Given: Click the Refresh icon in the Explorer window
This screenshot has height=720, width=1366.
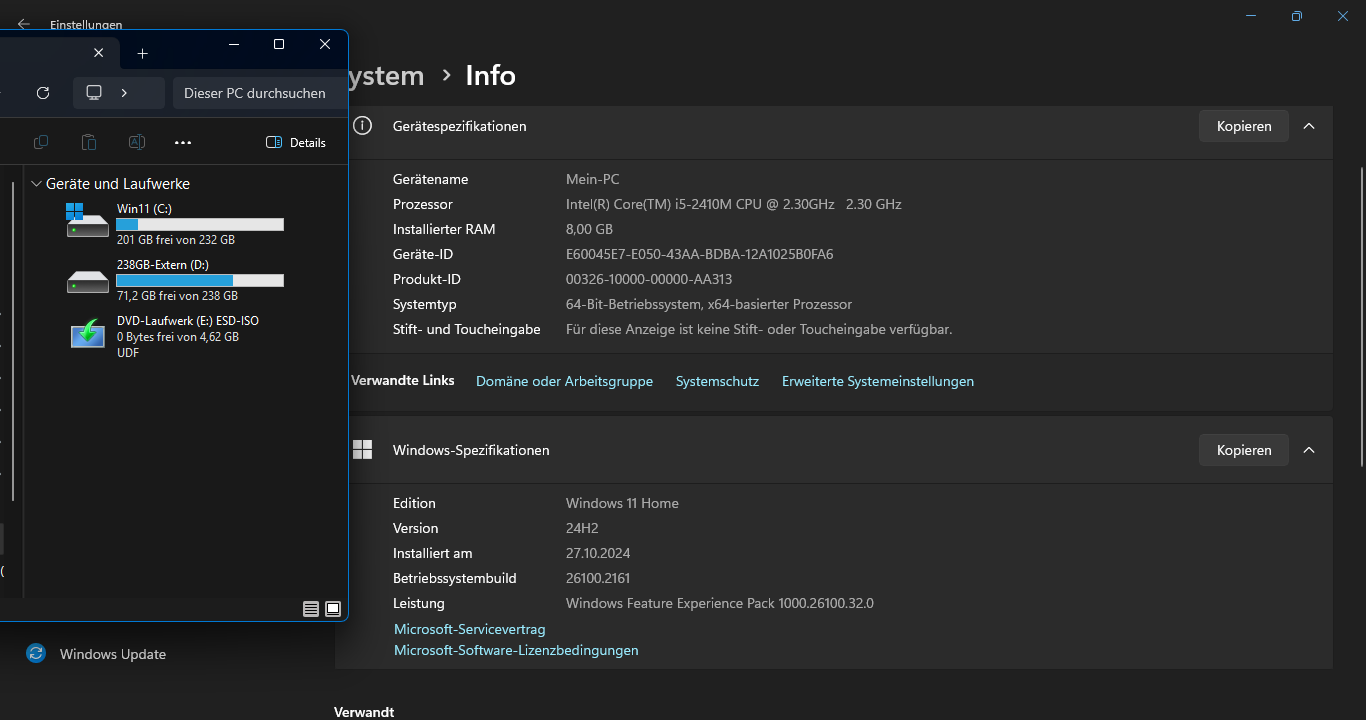Looking at the screenshot, I should [43, 93].
